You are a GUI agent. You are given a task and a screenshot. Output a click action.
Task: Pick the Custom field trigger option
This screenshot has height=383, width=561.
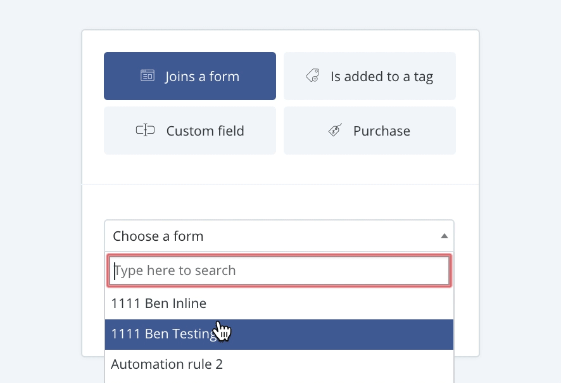(190, 131)
